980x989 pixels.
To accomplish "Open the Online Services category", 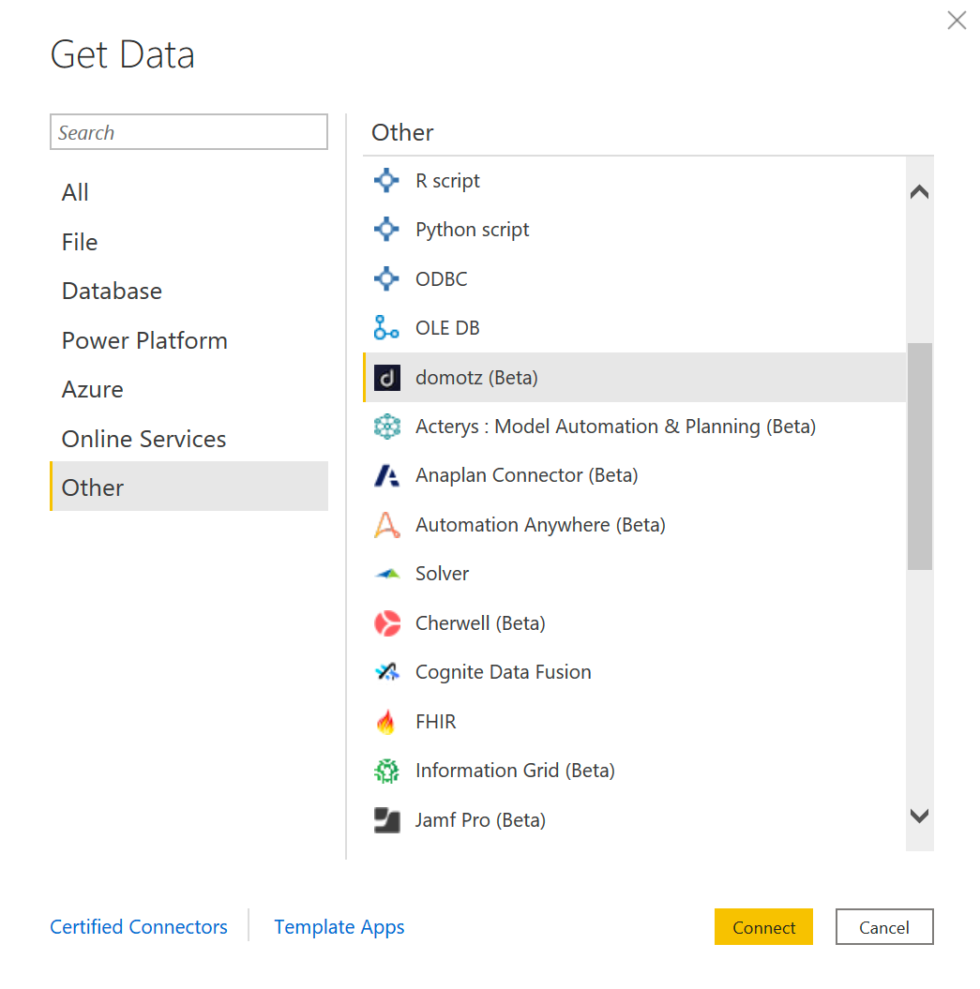I will click(x=144, y=438).
